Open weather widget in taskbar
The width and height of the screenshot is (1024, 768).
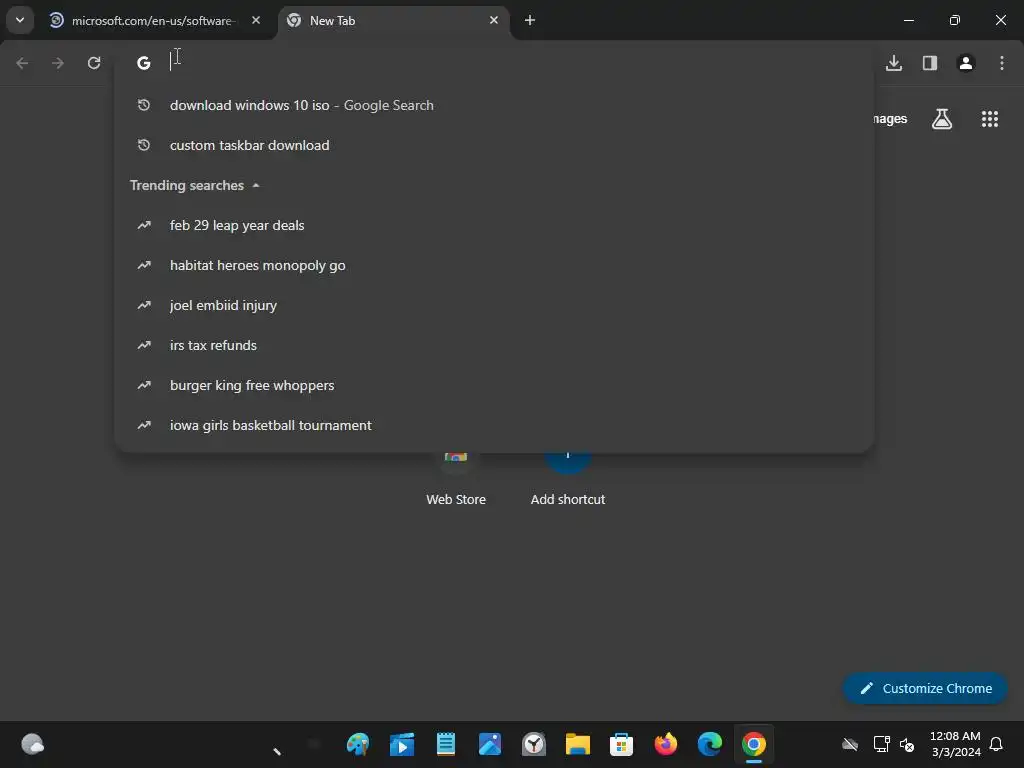[x=32, y=744]
